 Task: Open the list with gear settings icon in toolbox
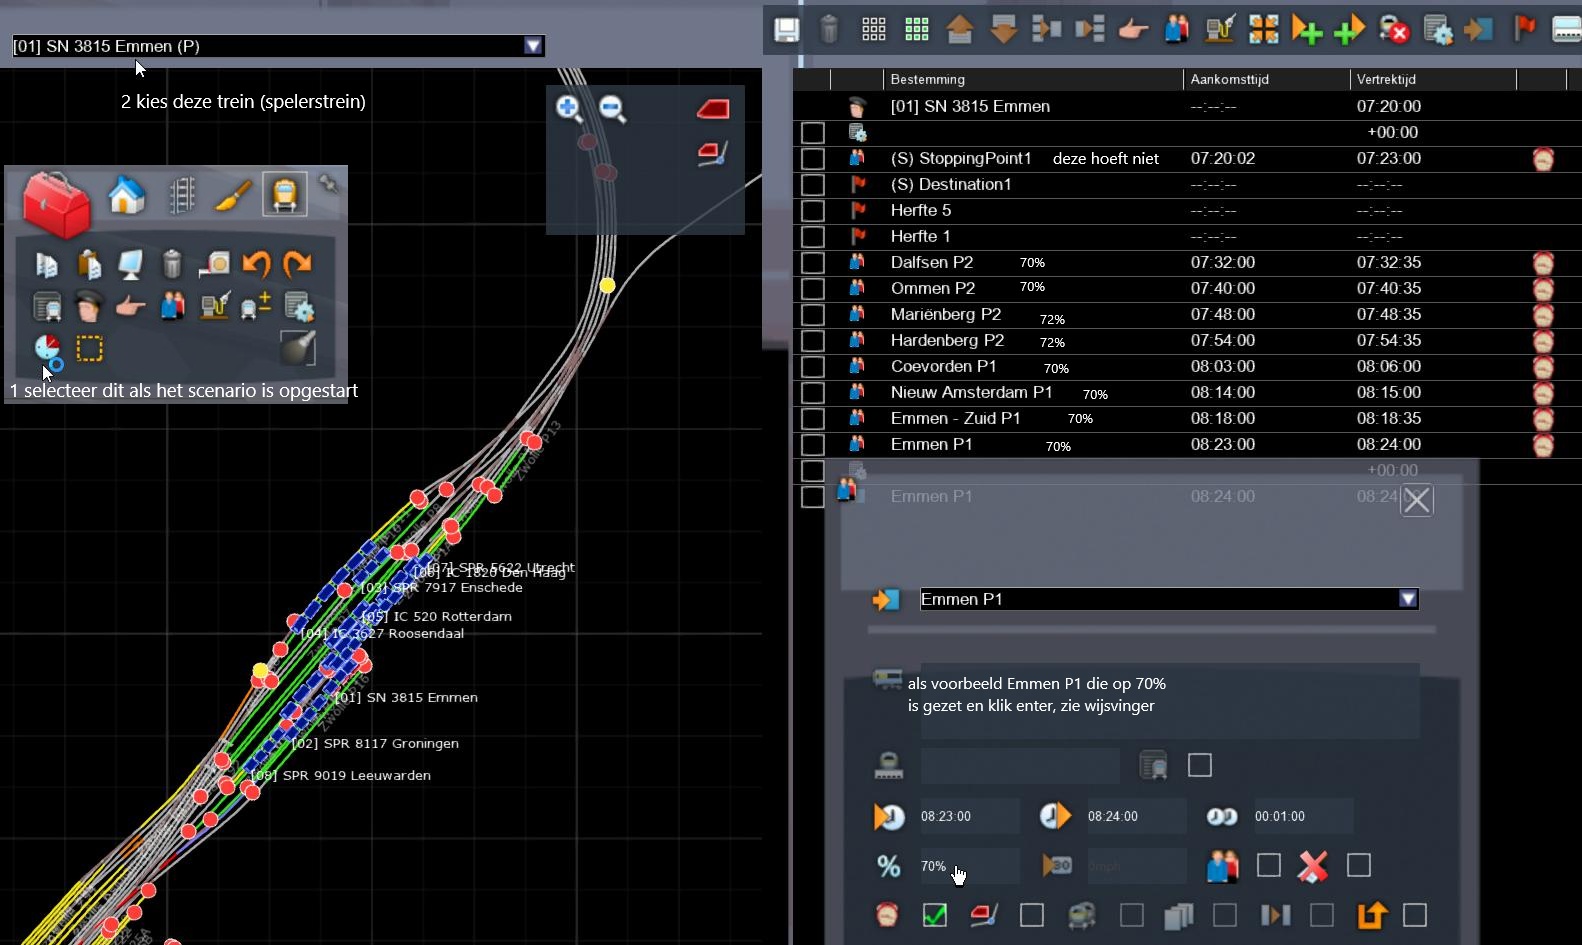coord(299,306)
